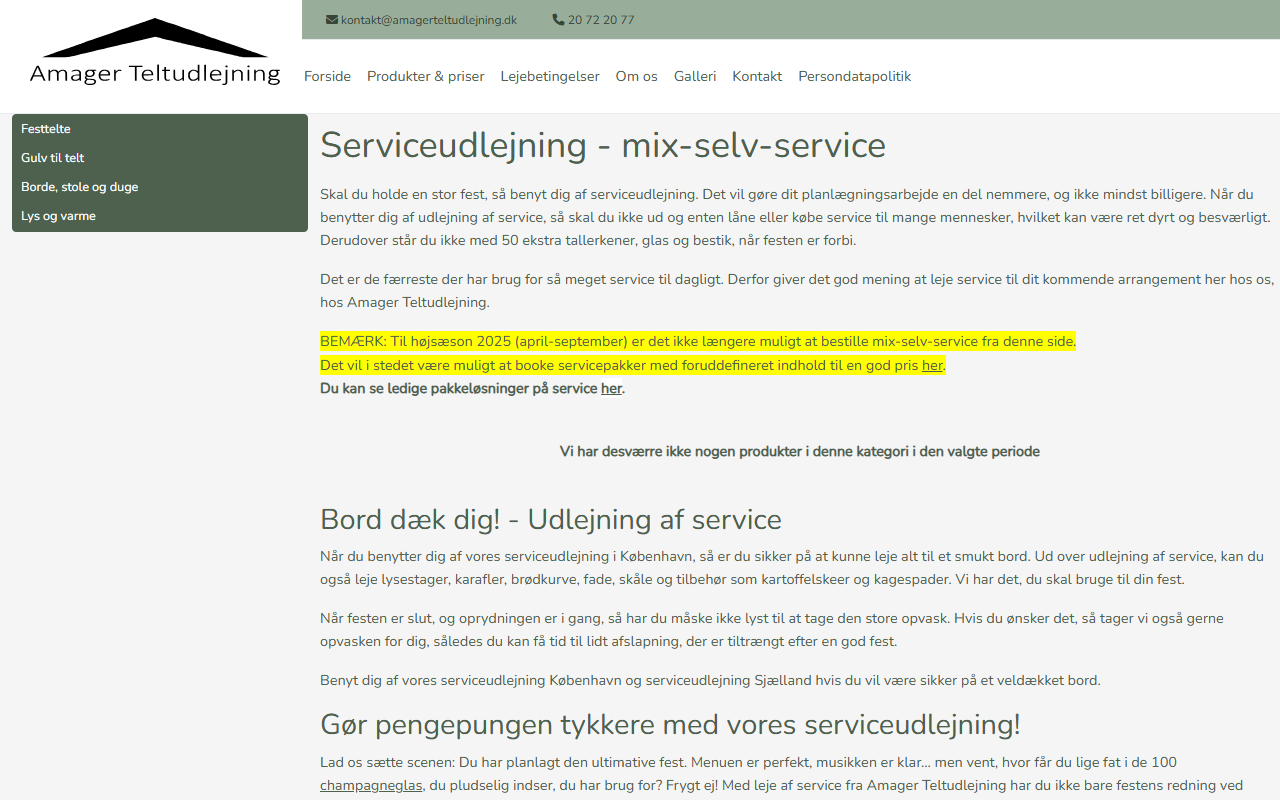Click the 'her' link after ledige pakkeløsninger på service
The image size is (1280, 800).
pos(611,389)
